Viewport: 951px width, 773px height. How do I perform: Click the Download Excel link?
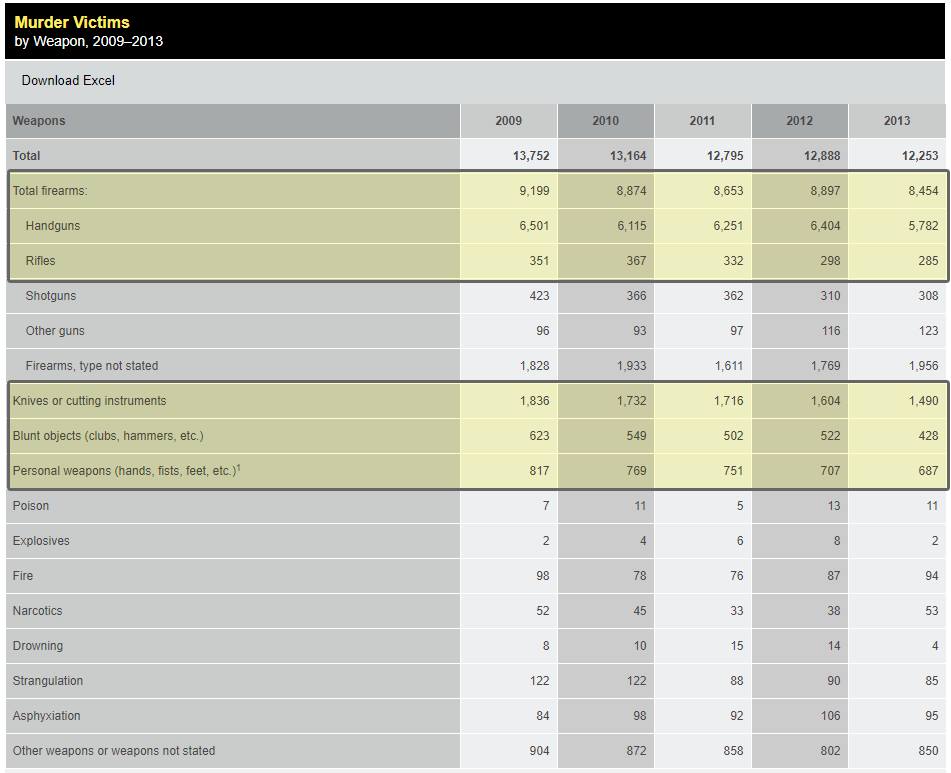click(x=68, y=80)
